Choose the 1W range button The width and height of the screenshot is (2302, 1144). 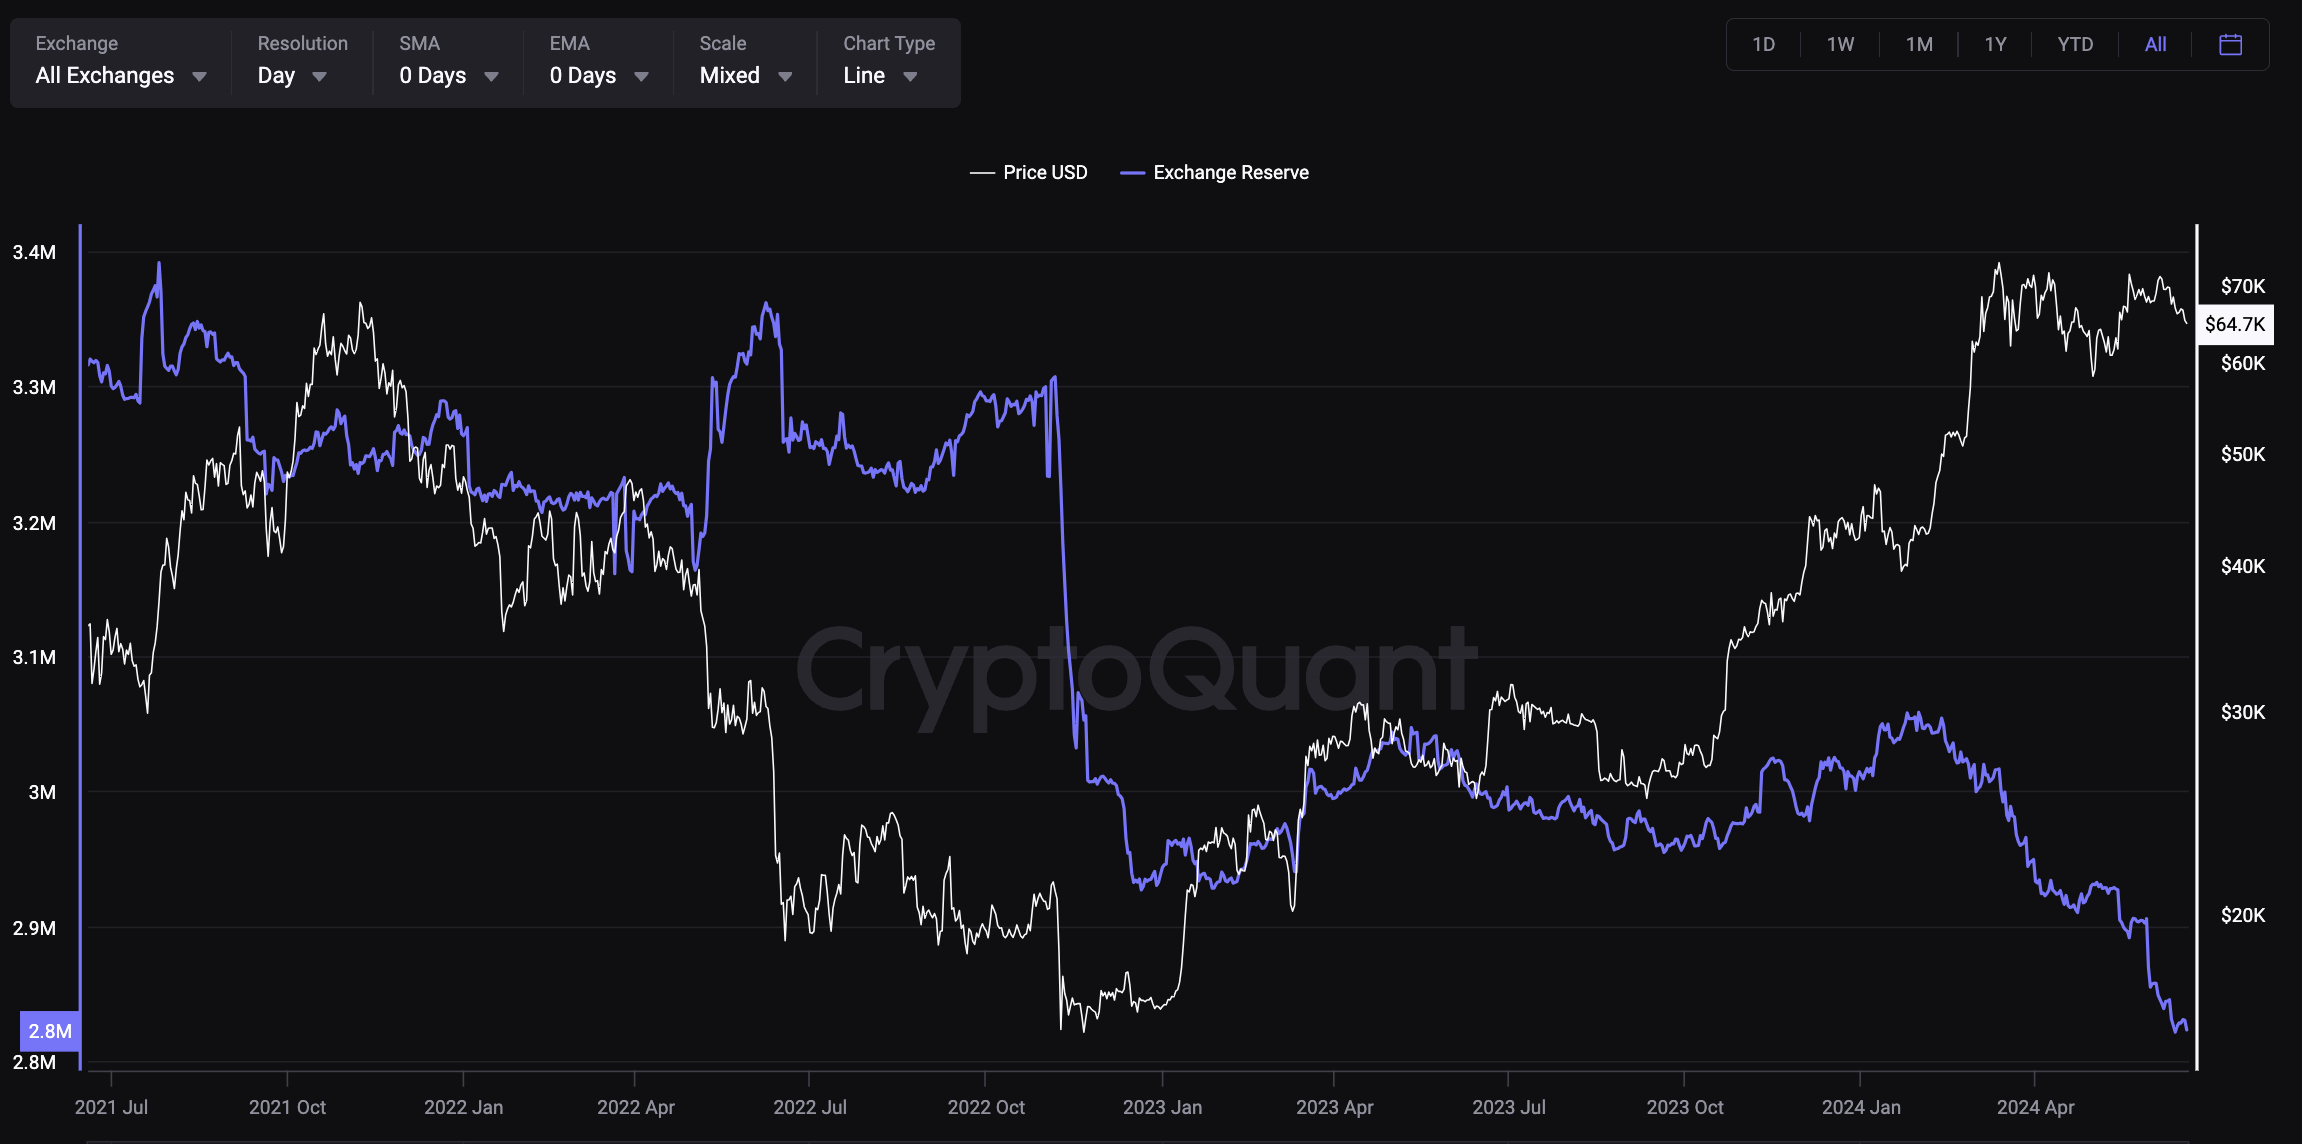[1840, 45]
